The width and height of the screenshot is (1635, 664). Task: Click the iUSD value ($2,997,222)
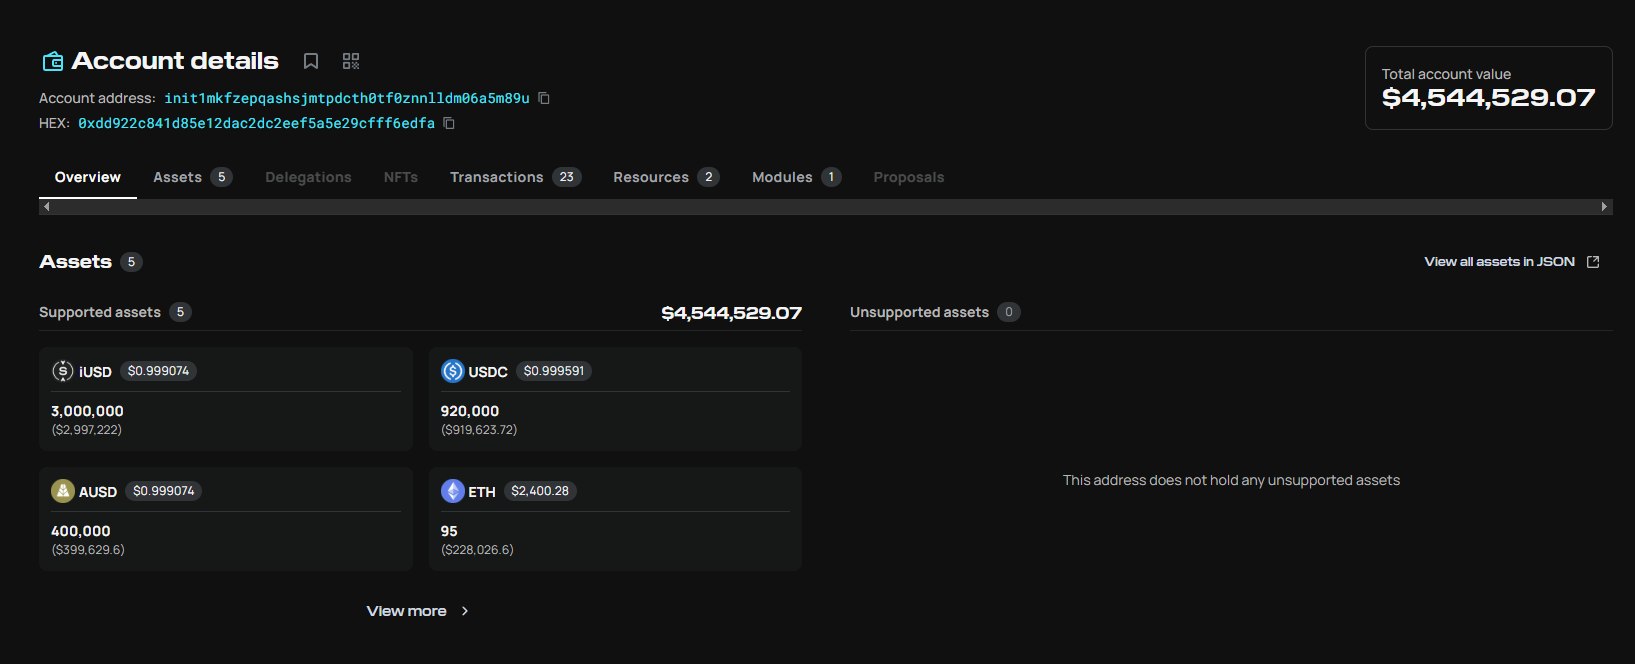tap(86, 430)
